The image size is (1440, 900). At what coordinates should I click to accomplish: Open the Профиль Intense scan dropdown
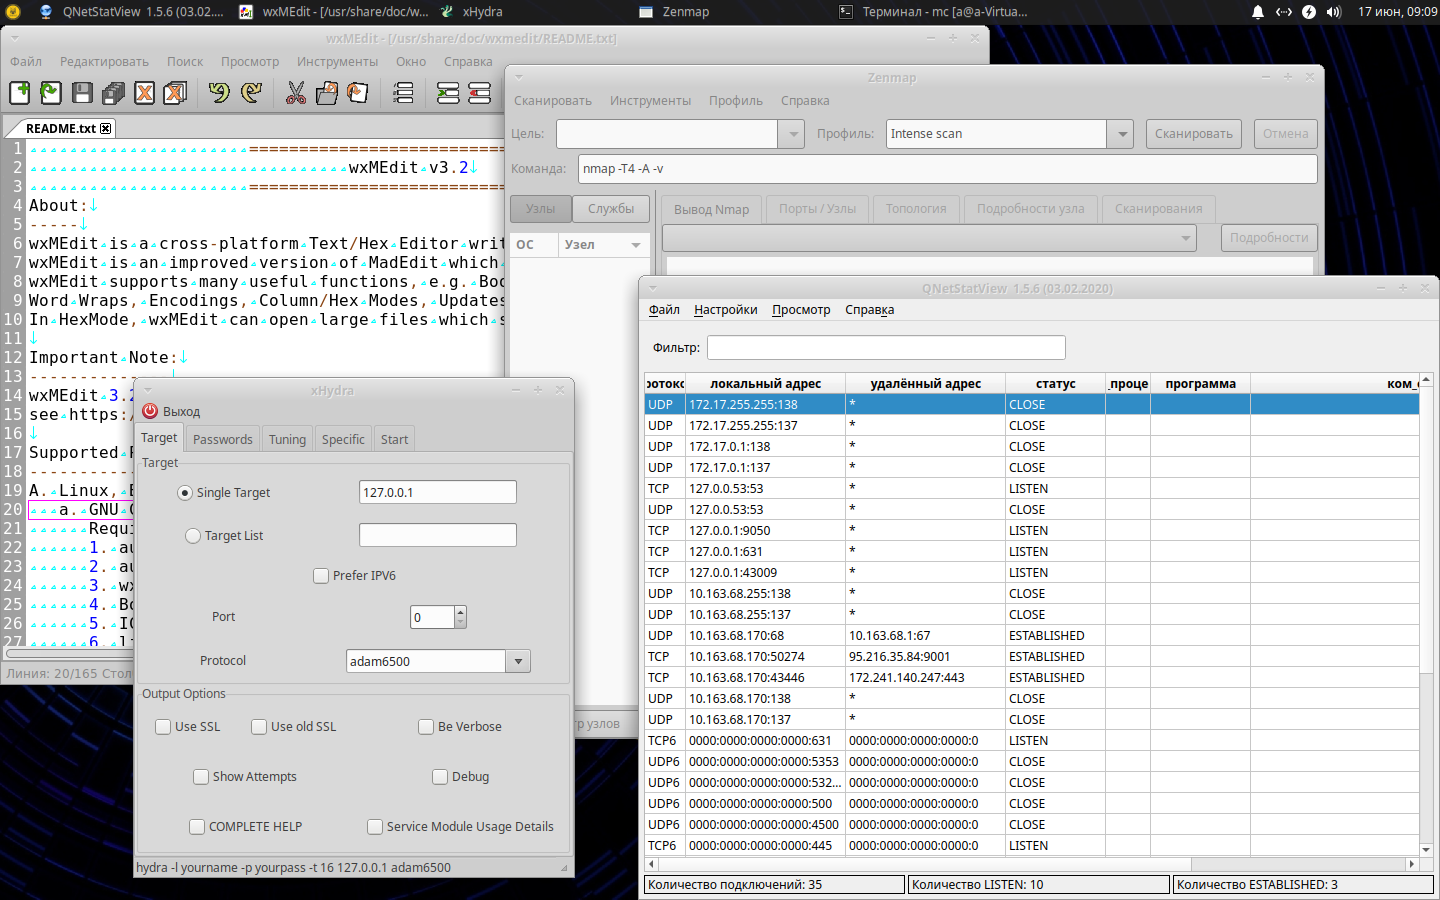point(1122,134)
